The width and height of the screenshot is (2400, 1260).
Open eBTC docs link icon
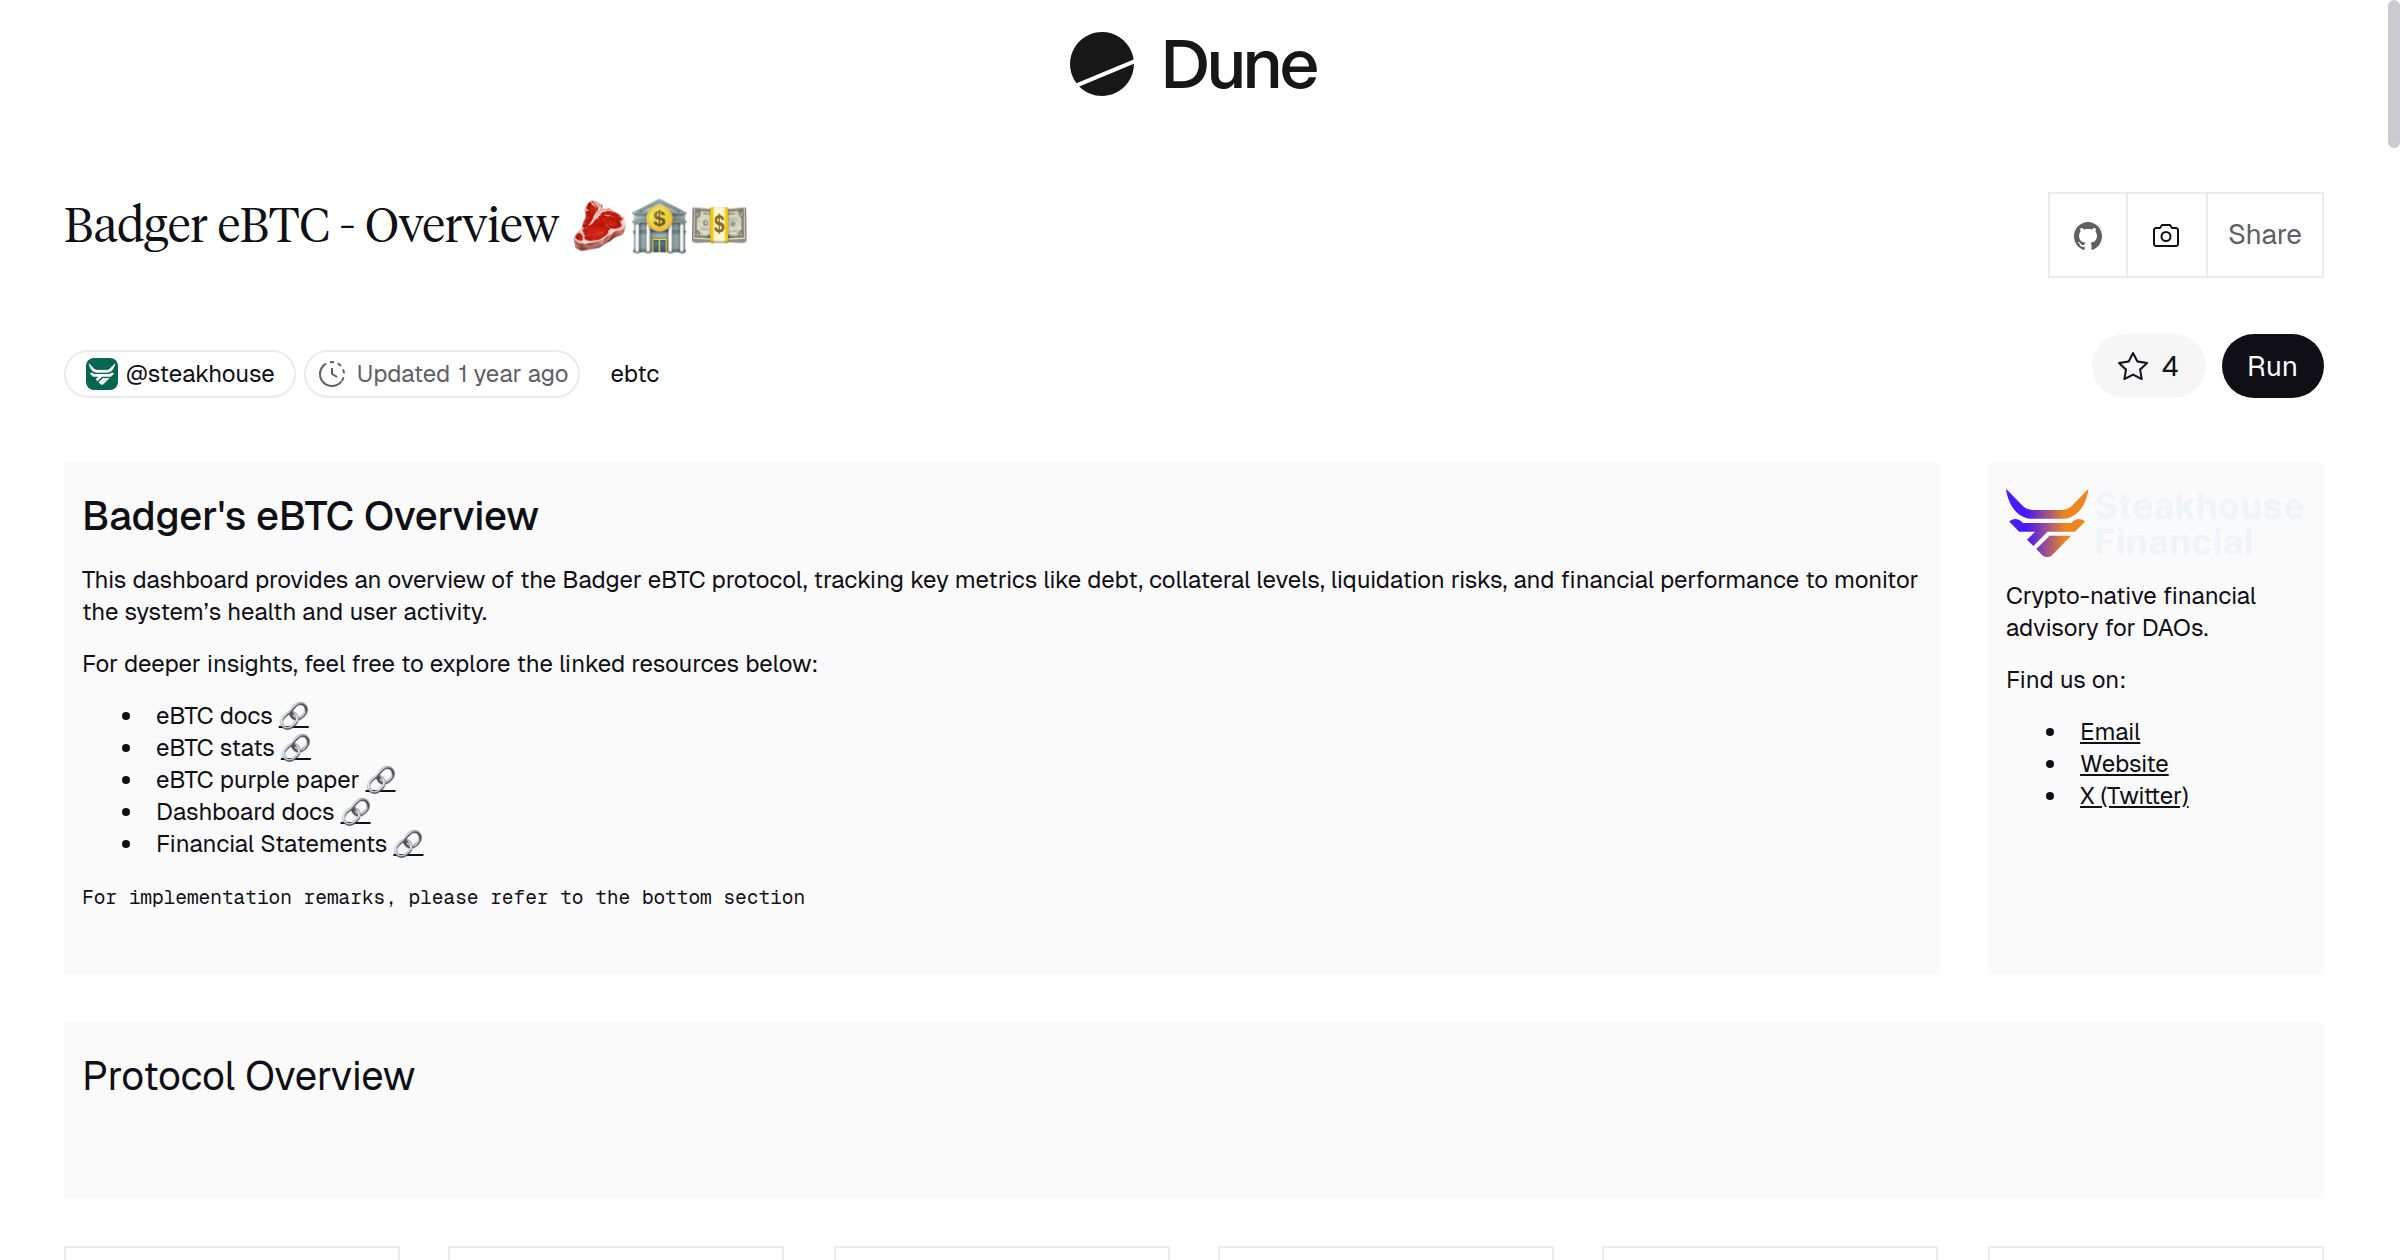click(x=294, y=716)
